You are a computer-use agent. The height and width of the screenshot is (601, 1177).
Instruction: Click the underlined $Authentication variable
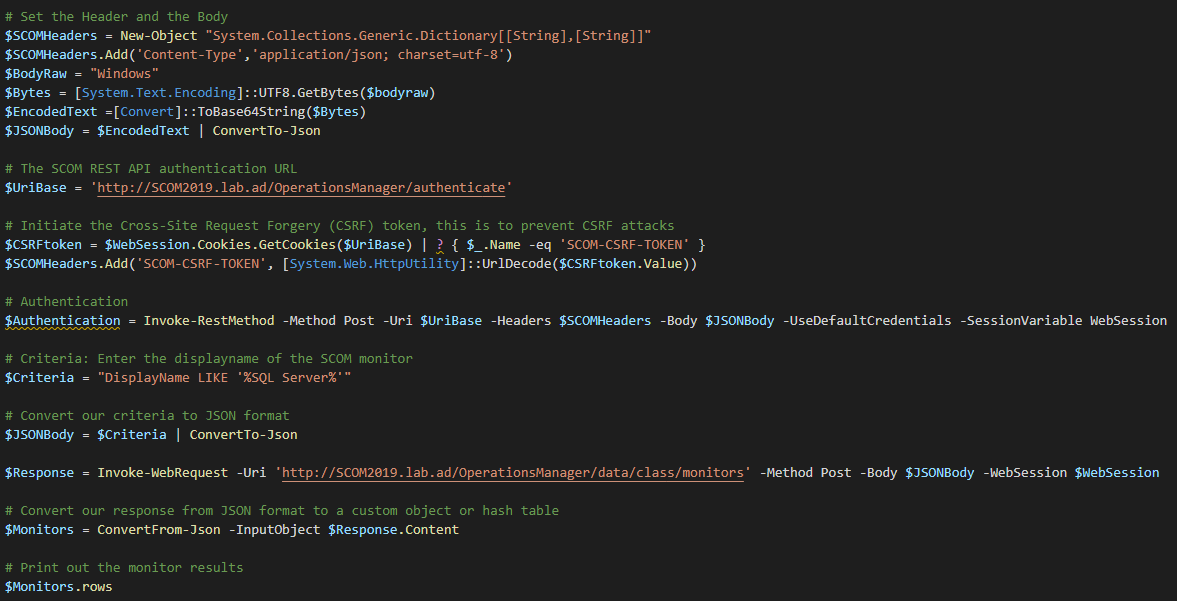[62, 320]
